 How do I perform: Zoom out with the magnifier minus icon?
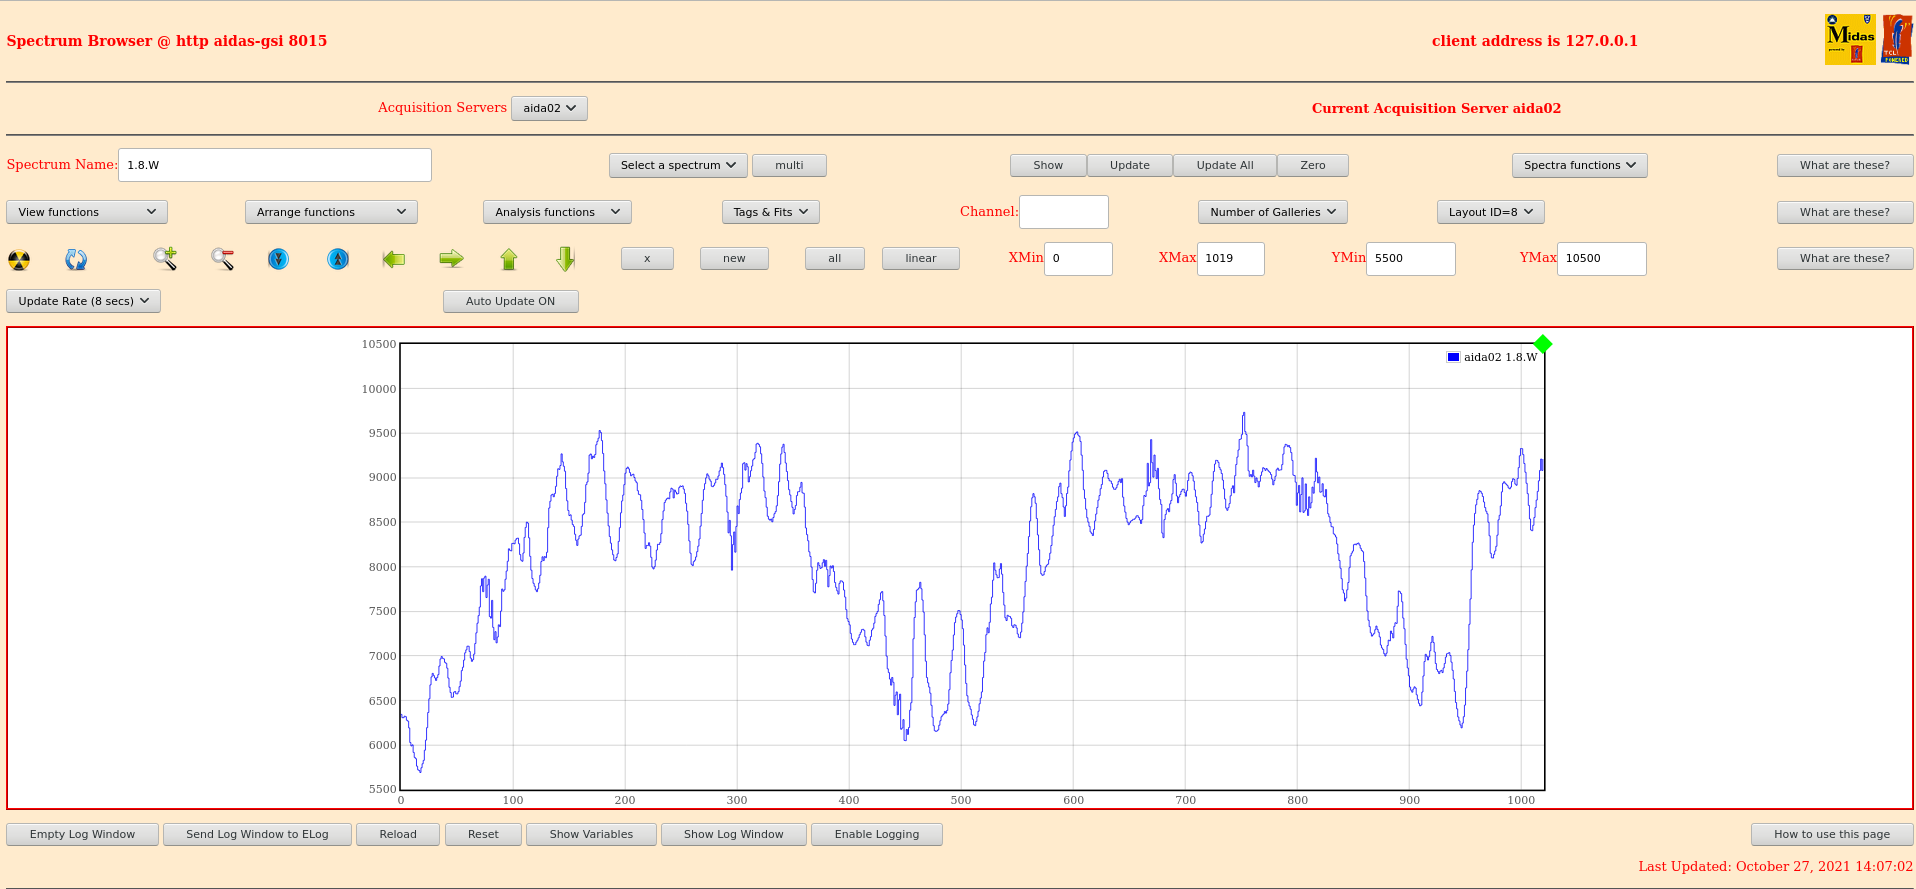pos(222,259)
